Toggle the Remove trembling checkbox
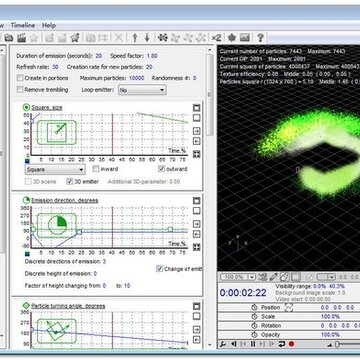The image size is (360, 360). [x=20, y=90]
